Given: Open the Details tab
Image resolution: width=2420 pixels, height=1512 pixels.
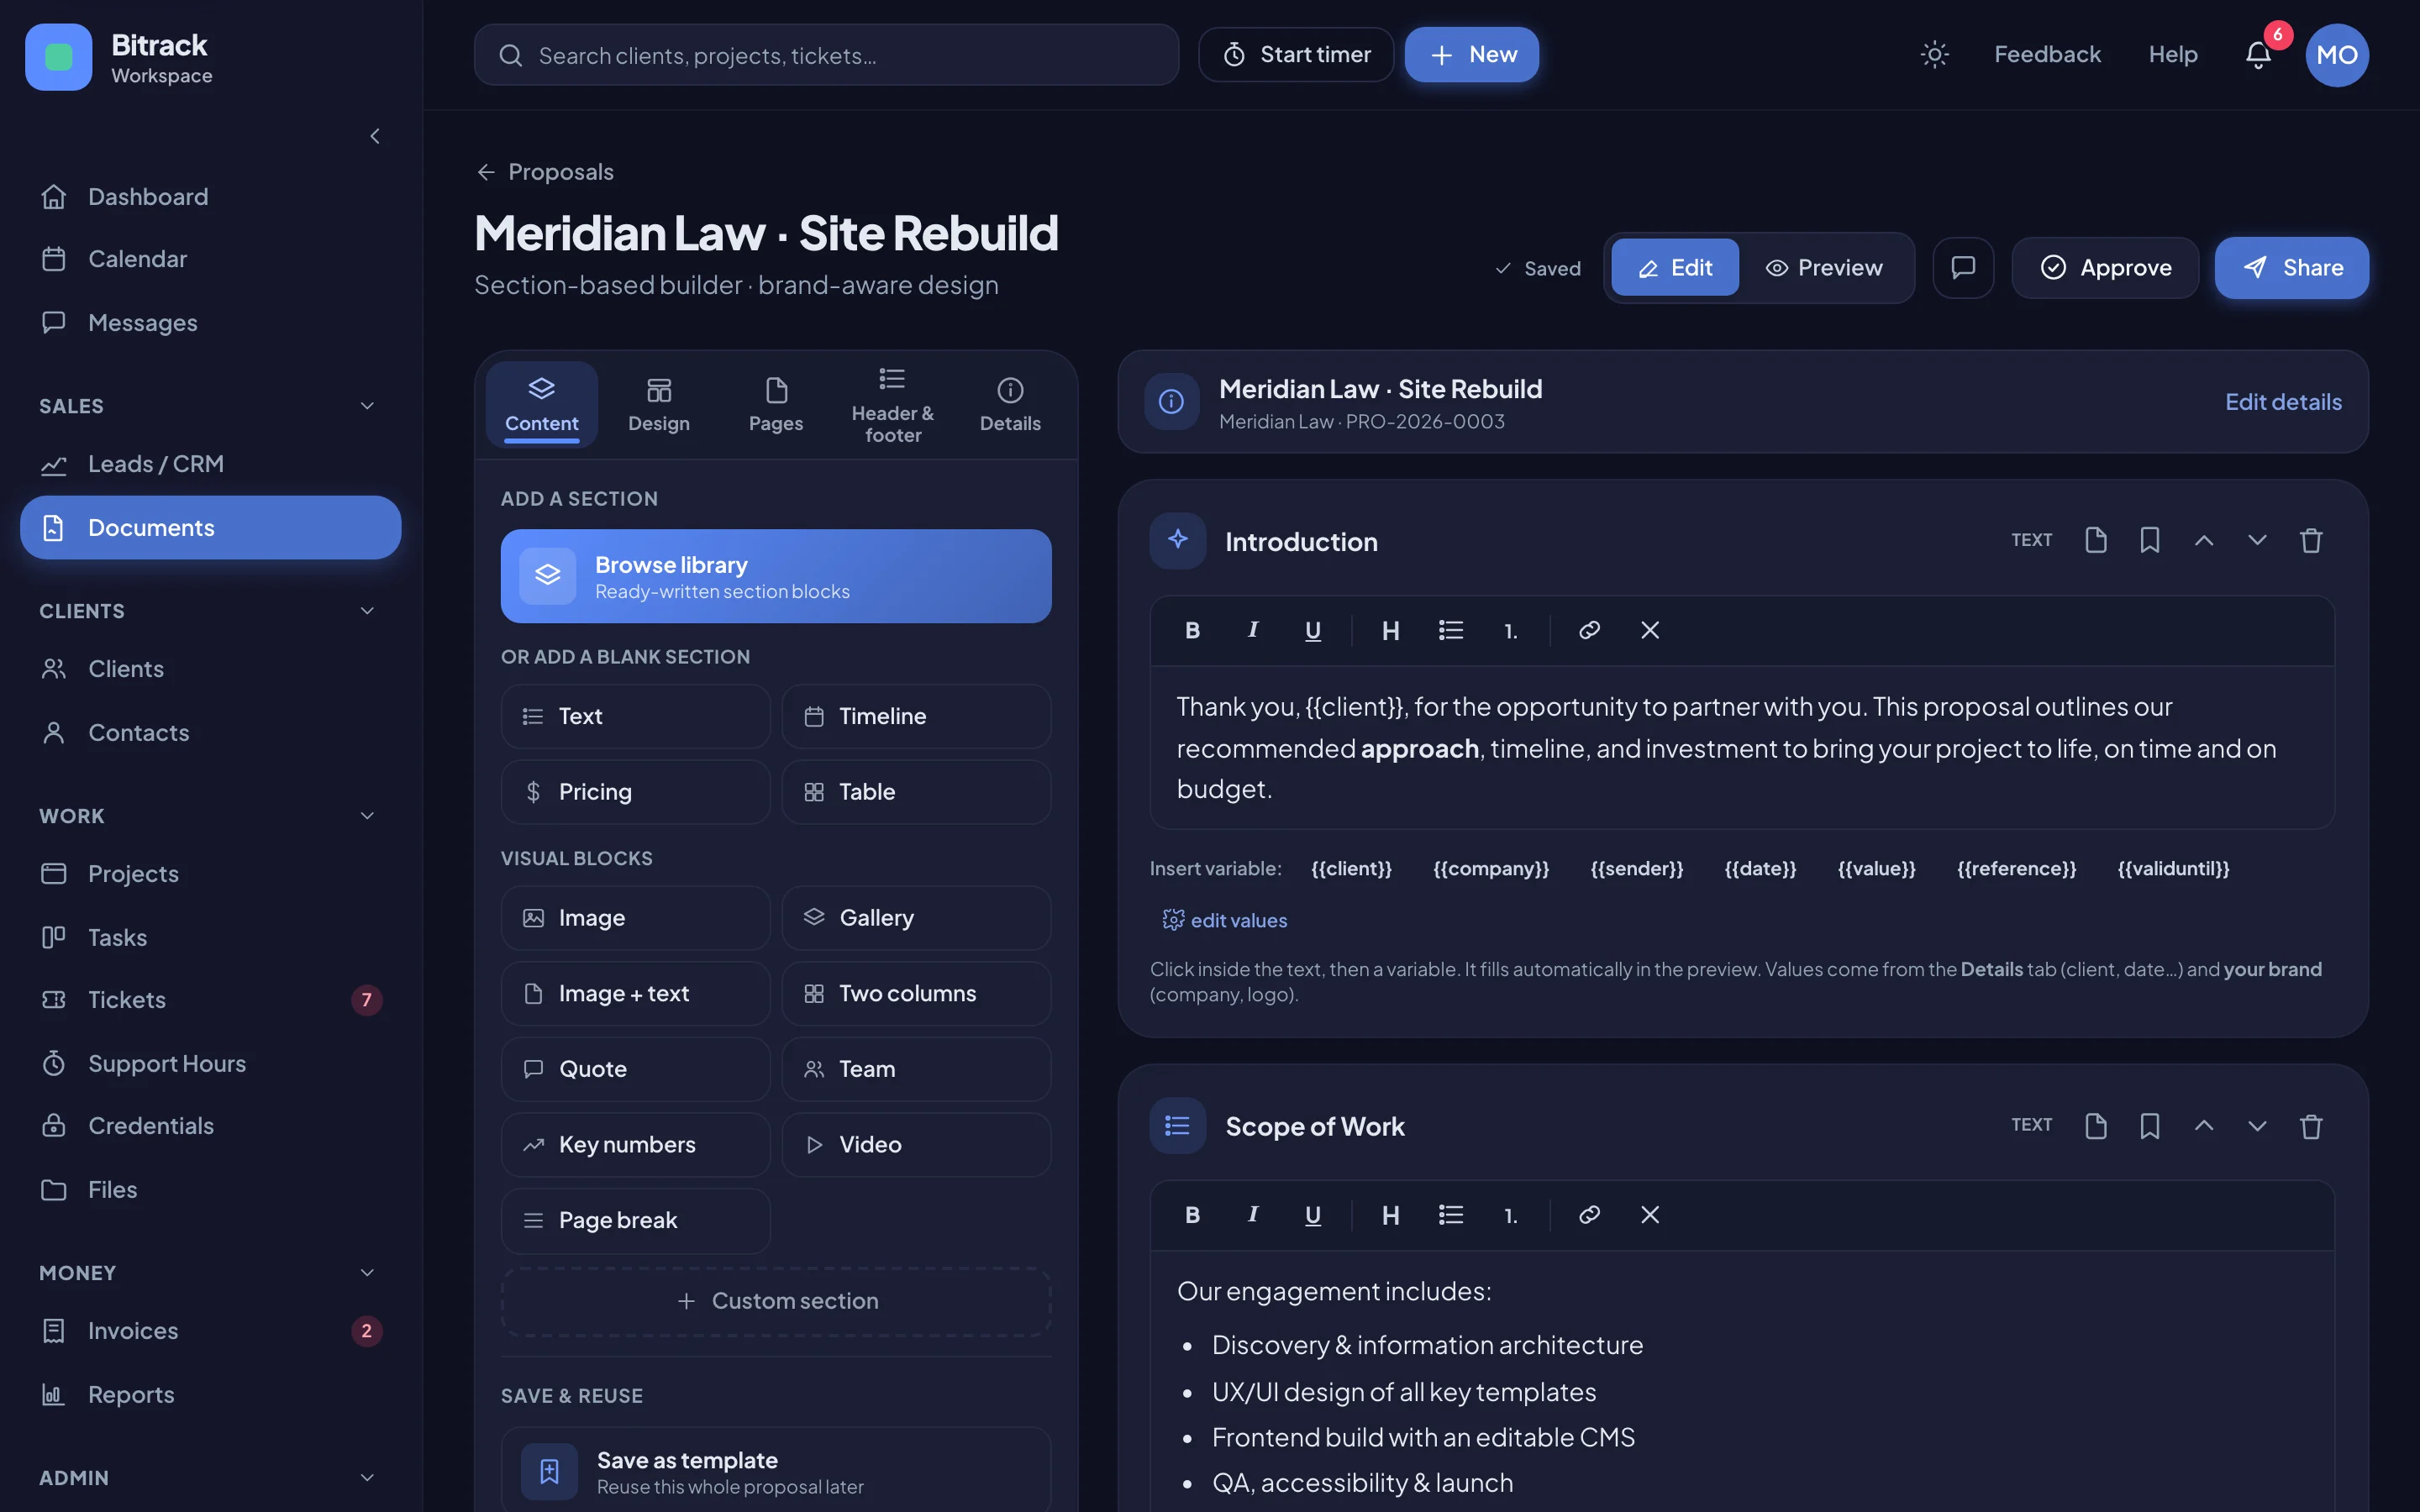Looking at the screenshot, I should (1010, 404).
